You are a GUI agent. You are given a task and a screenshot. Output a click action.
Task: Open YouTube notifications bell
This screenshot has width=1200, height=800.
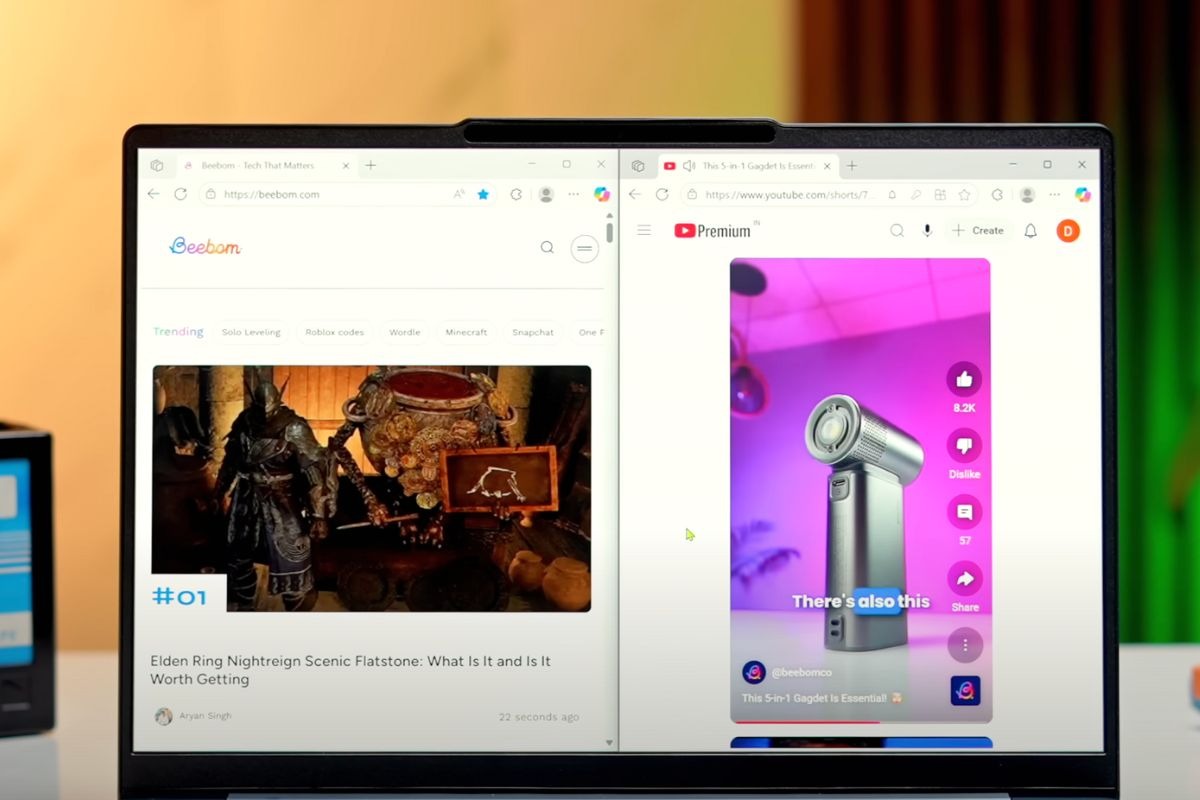[x=1030, y=230]
